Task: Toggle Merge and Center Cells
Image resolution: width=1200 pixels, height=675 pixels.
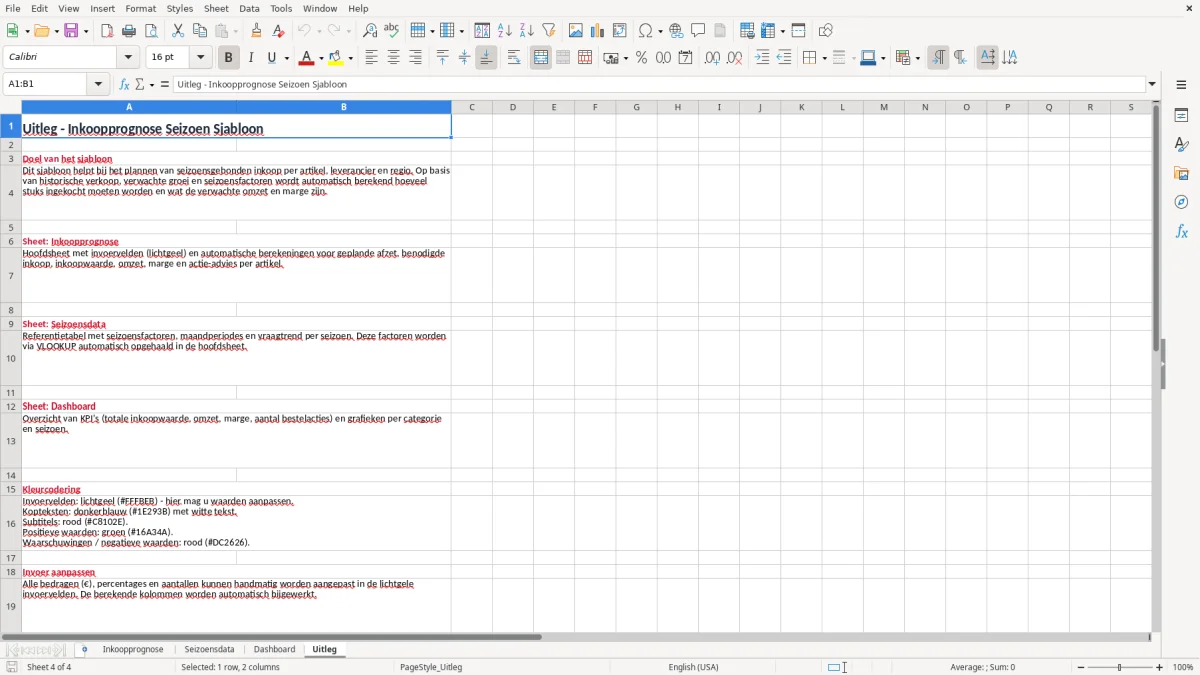Action: [x=541, y=58]
